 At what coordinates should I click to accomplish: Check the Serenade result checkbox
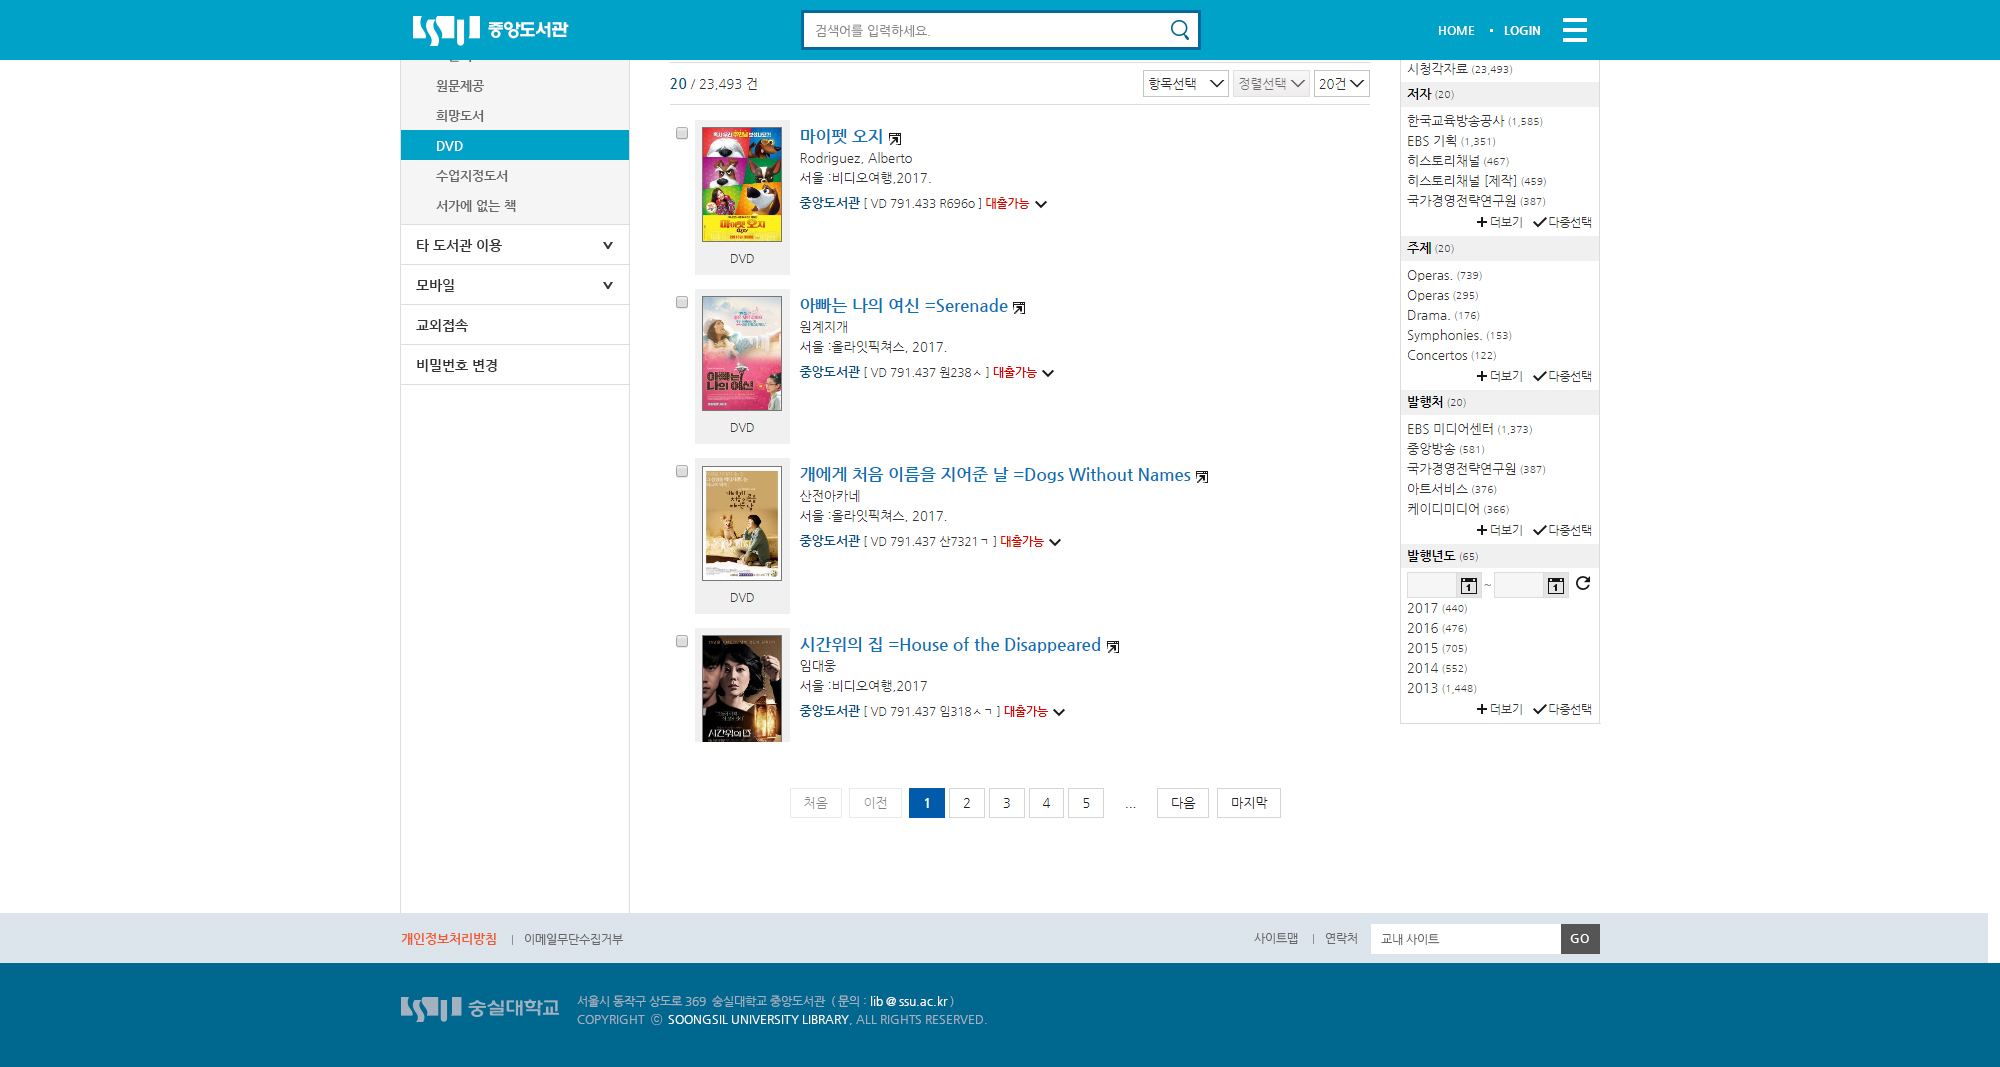tap(682, 302)
